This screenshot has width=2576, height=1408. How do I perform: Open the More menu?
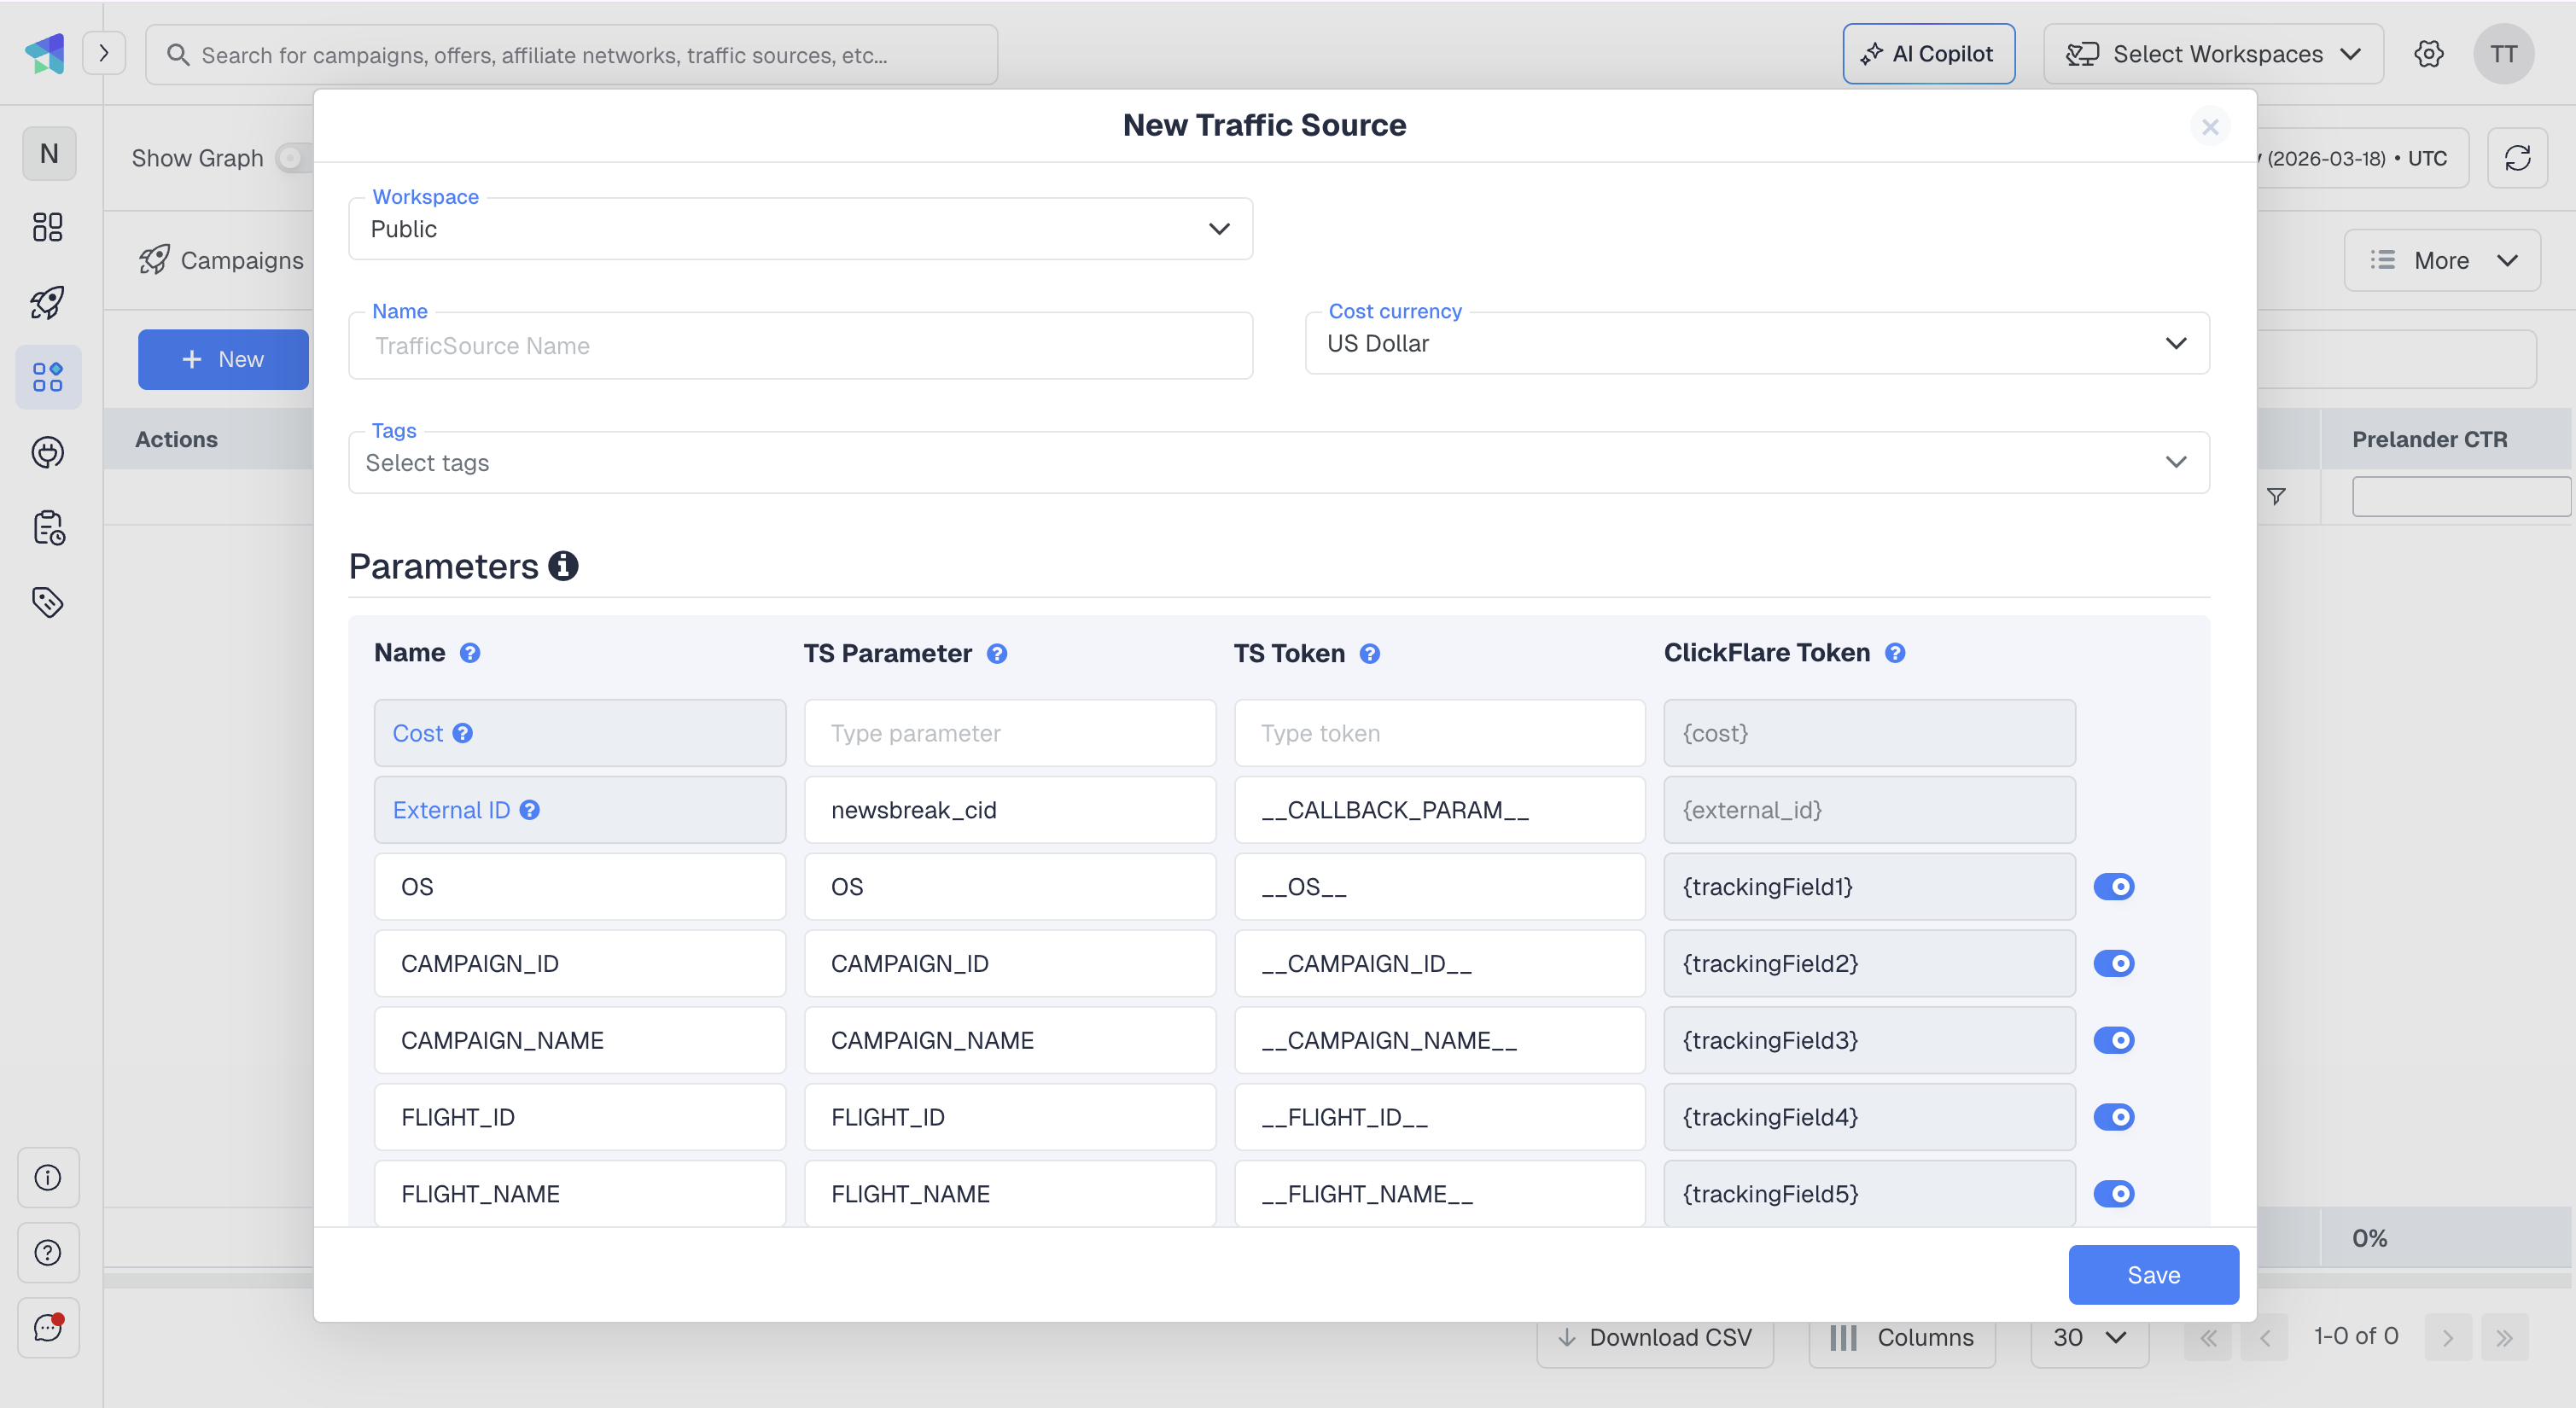point(2441,260)
